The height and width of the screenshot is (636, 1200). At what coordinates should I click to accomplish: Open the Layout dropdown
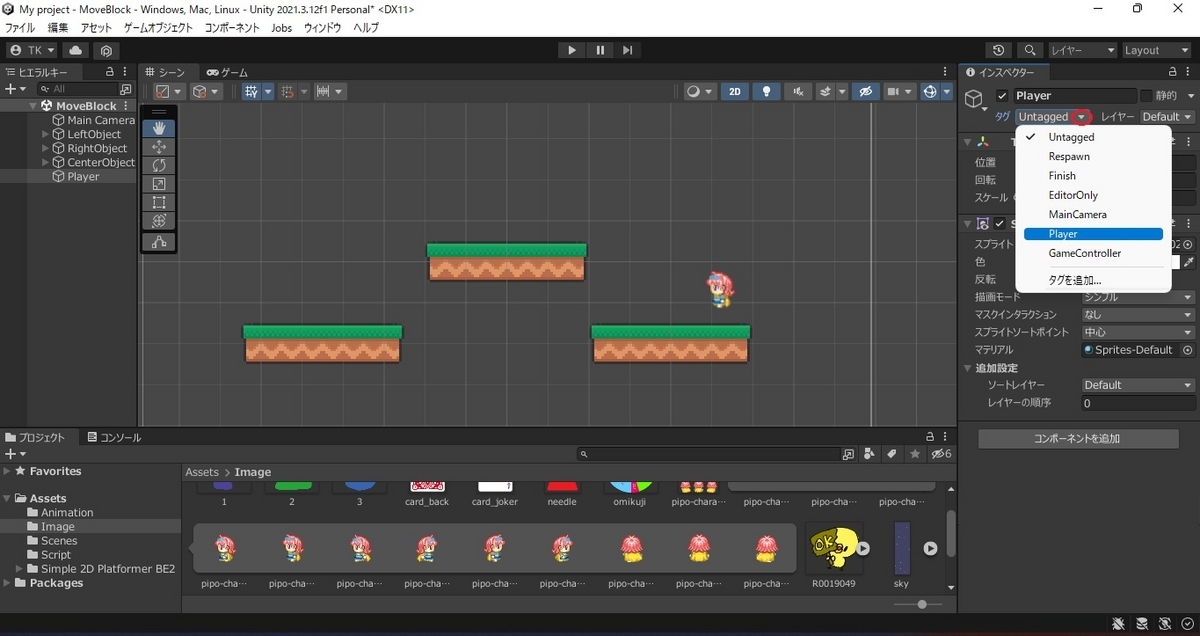coord(1157,50)
